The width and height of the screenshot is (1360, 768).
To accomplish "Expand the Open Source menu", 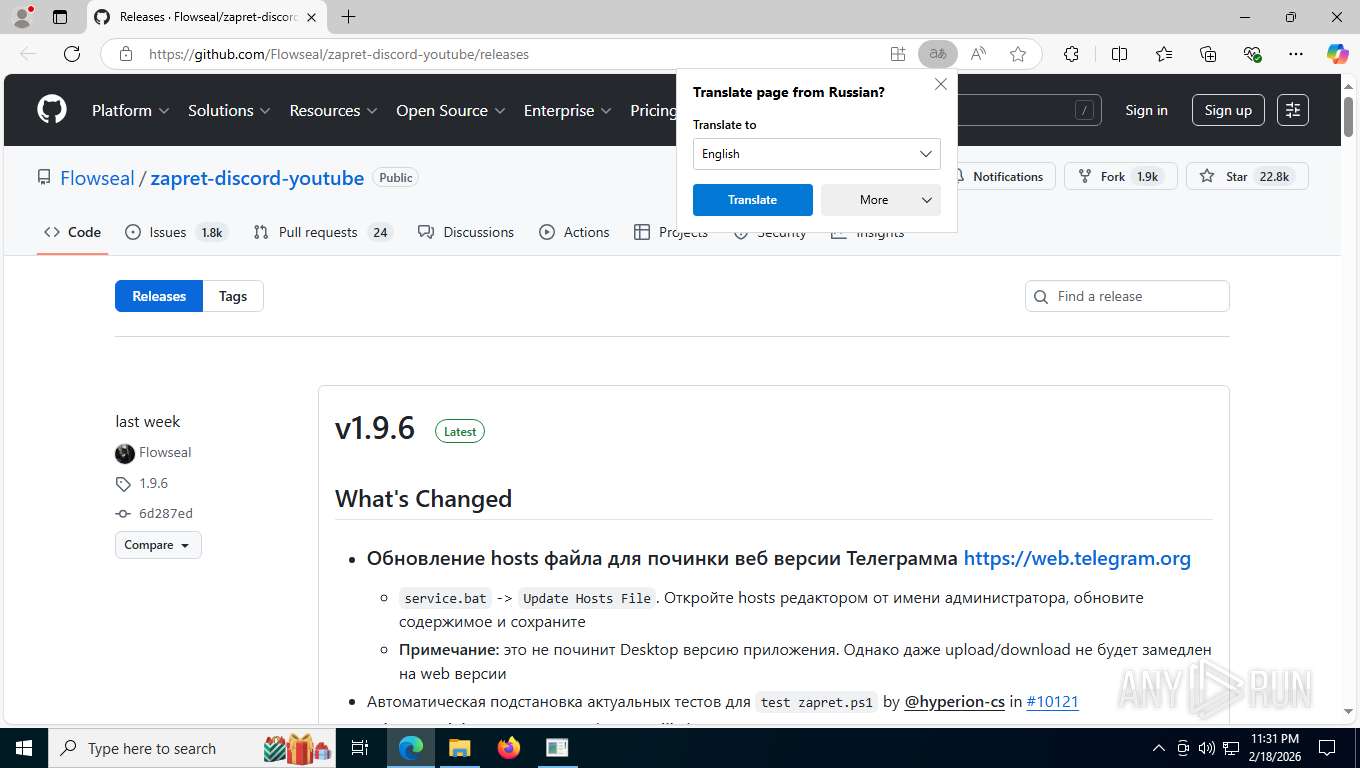I will 451,110.
